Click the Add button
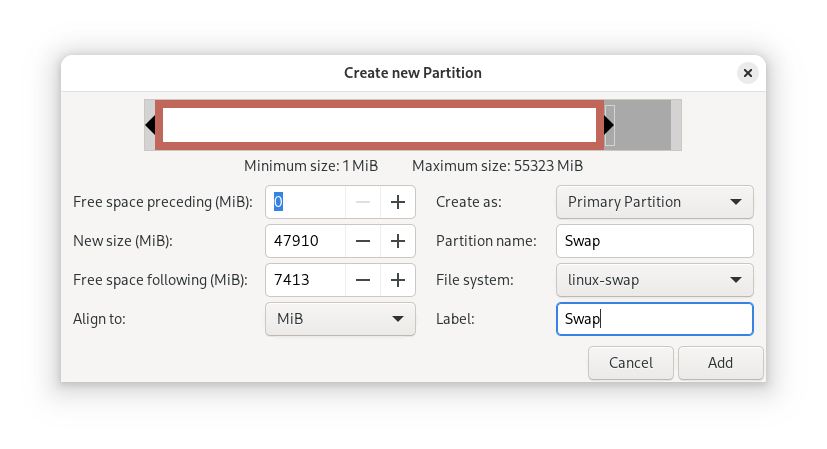Viewport: 827px width, 449px height. 720,363
